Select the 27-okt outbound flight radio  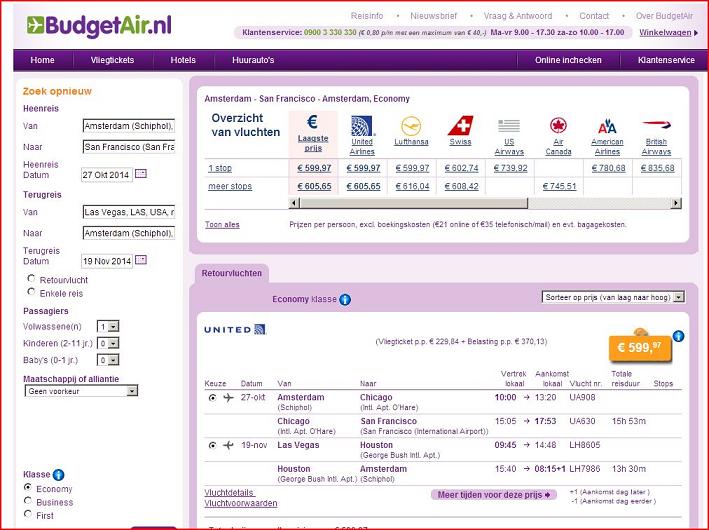(x=212, y=398)
